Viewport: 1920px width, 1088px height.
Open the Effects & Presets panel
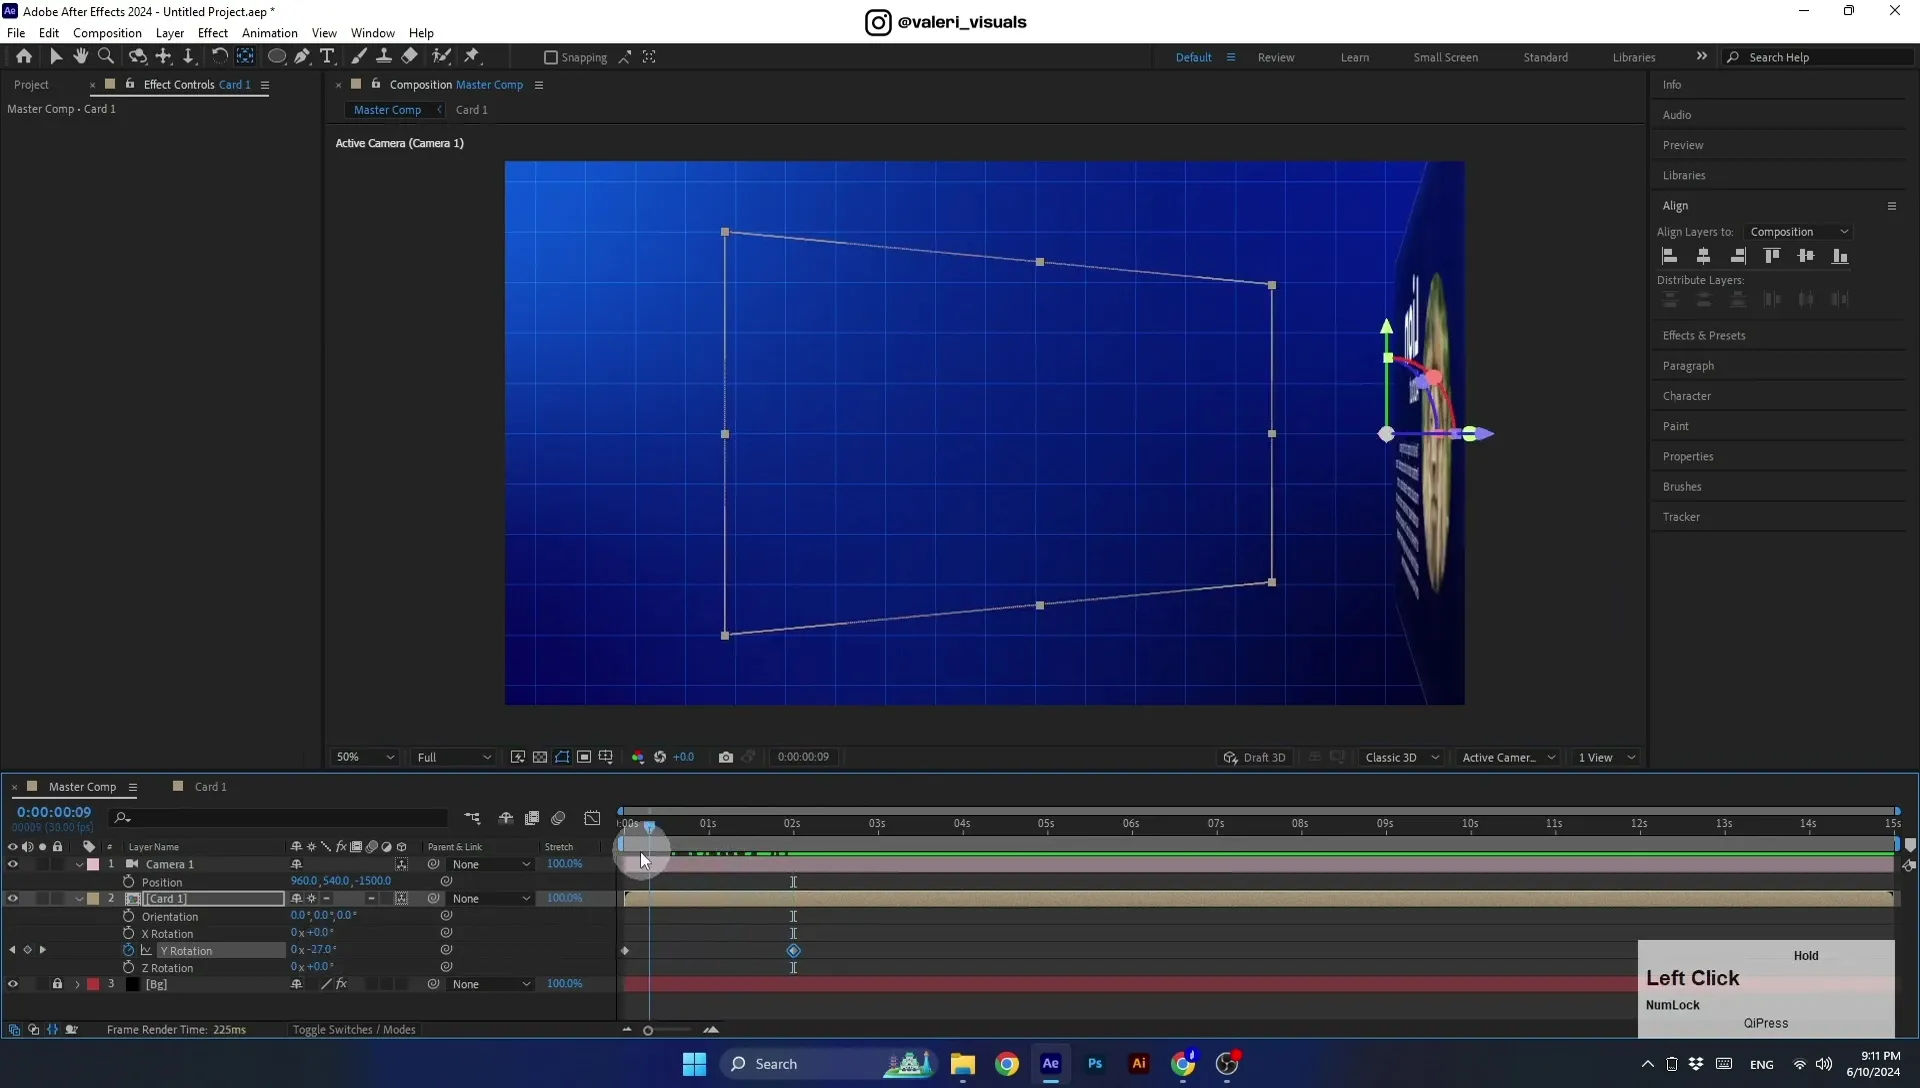(x=1704, y=336)
